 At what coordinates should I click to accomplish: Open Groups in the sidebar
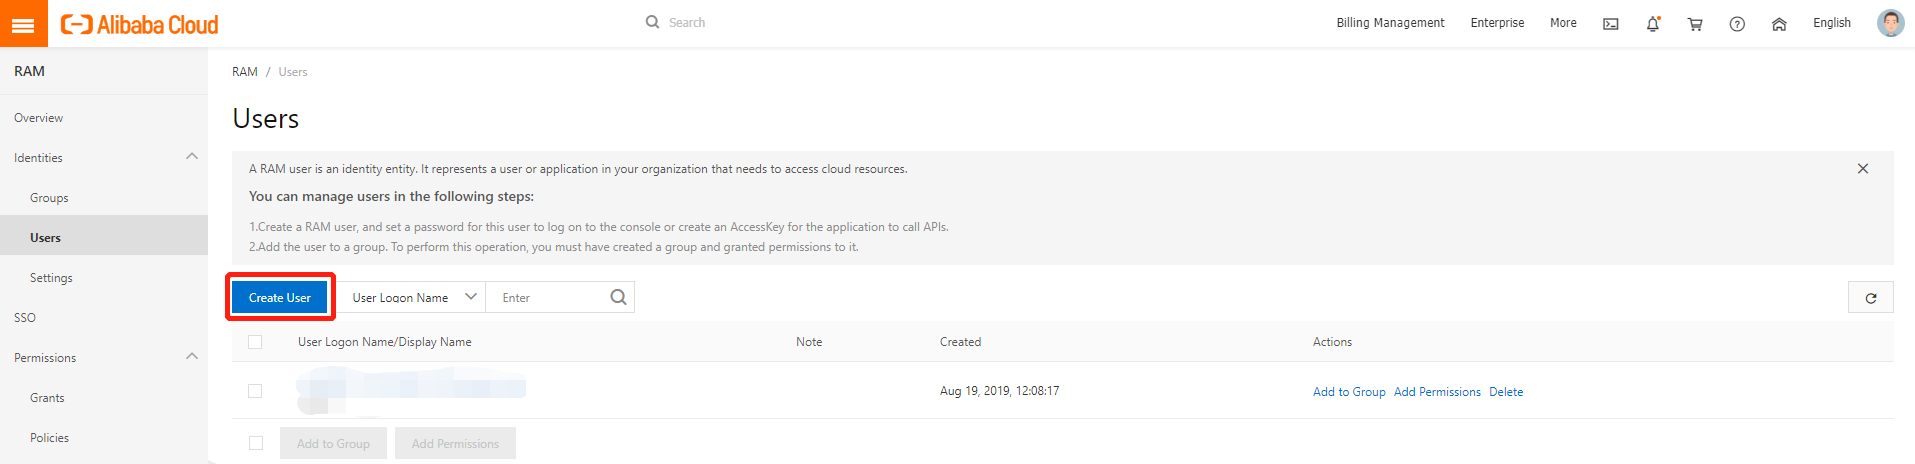49,198
